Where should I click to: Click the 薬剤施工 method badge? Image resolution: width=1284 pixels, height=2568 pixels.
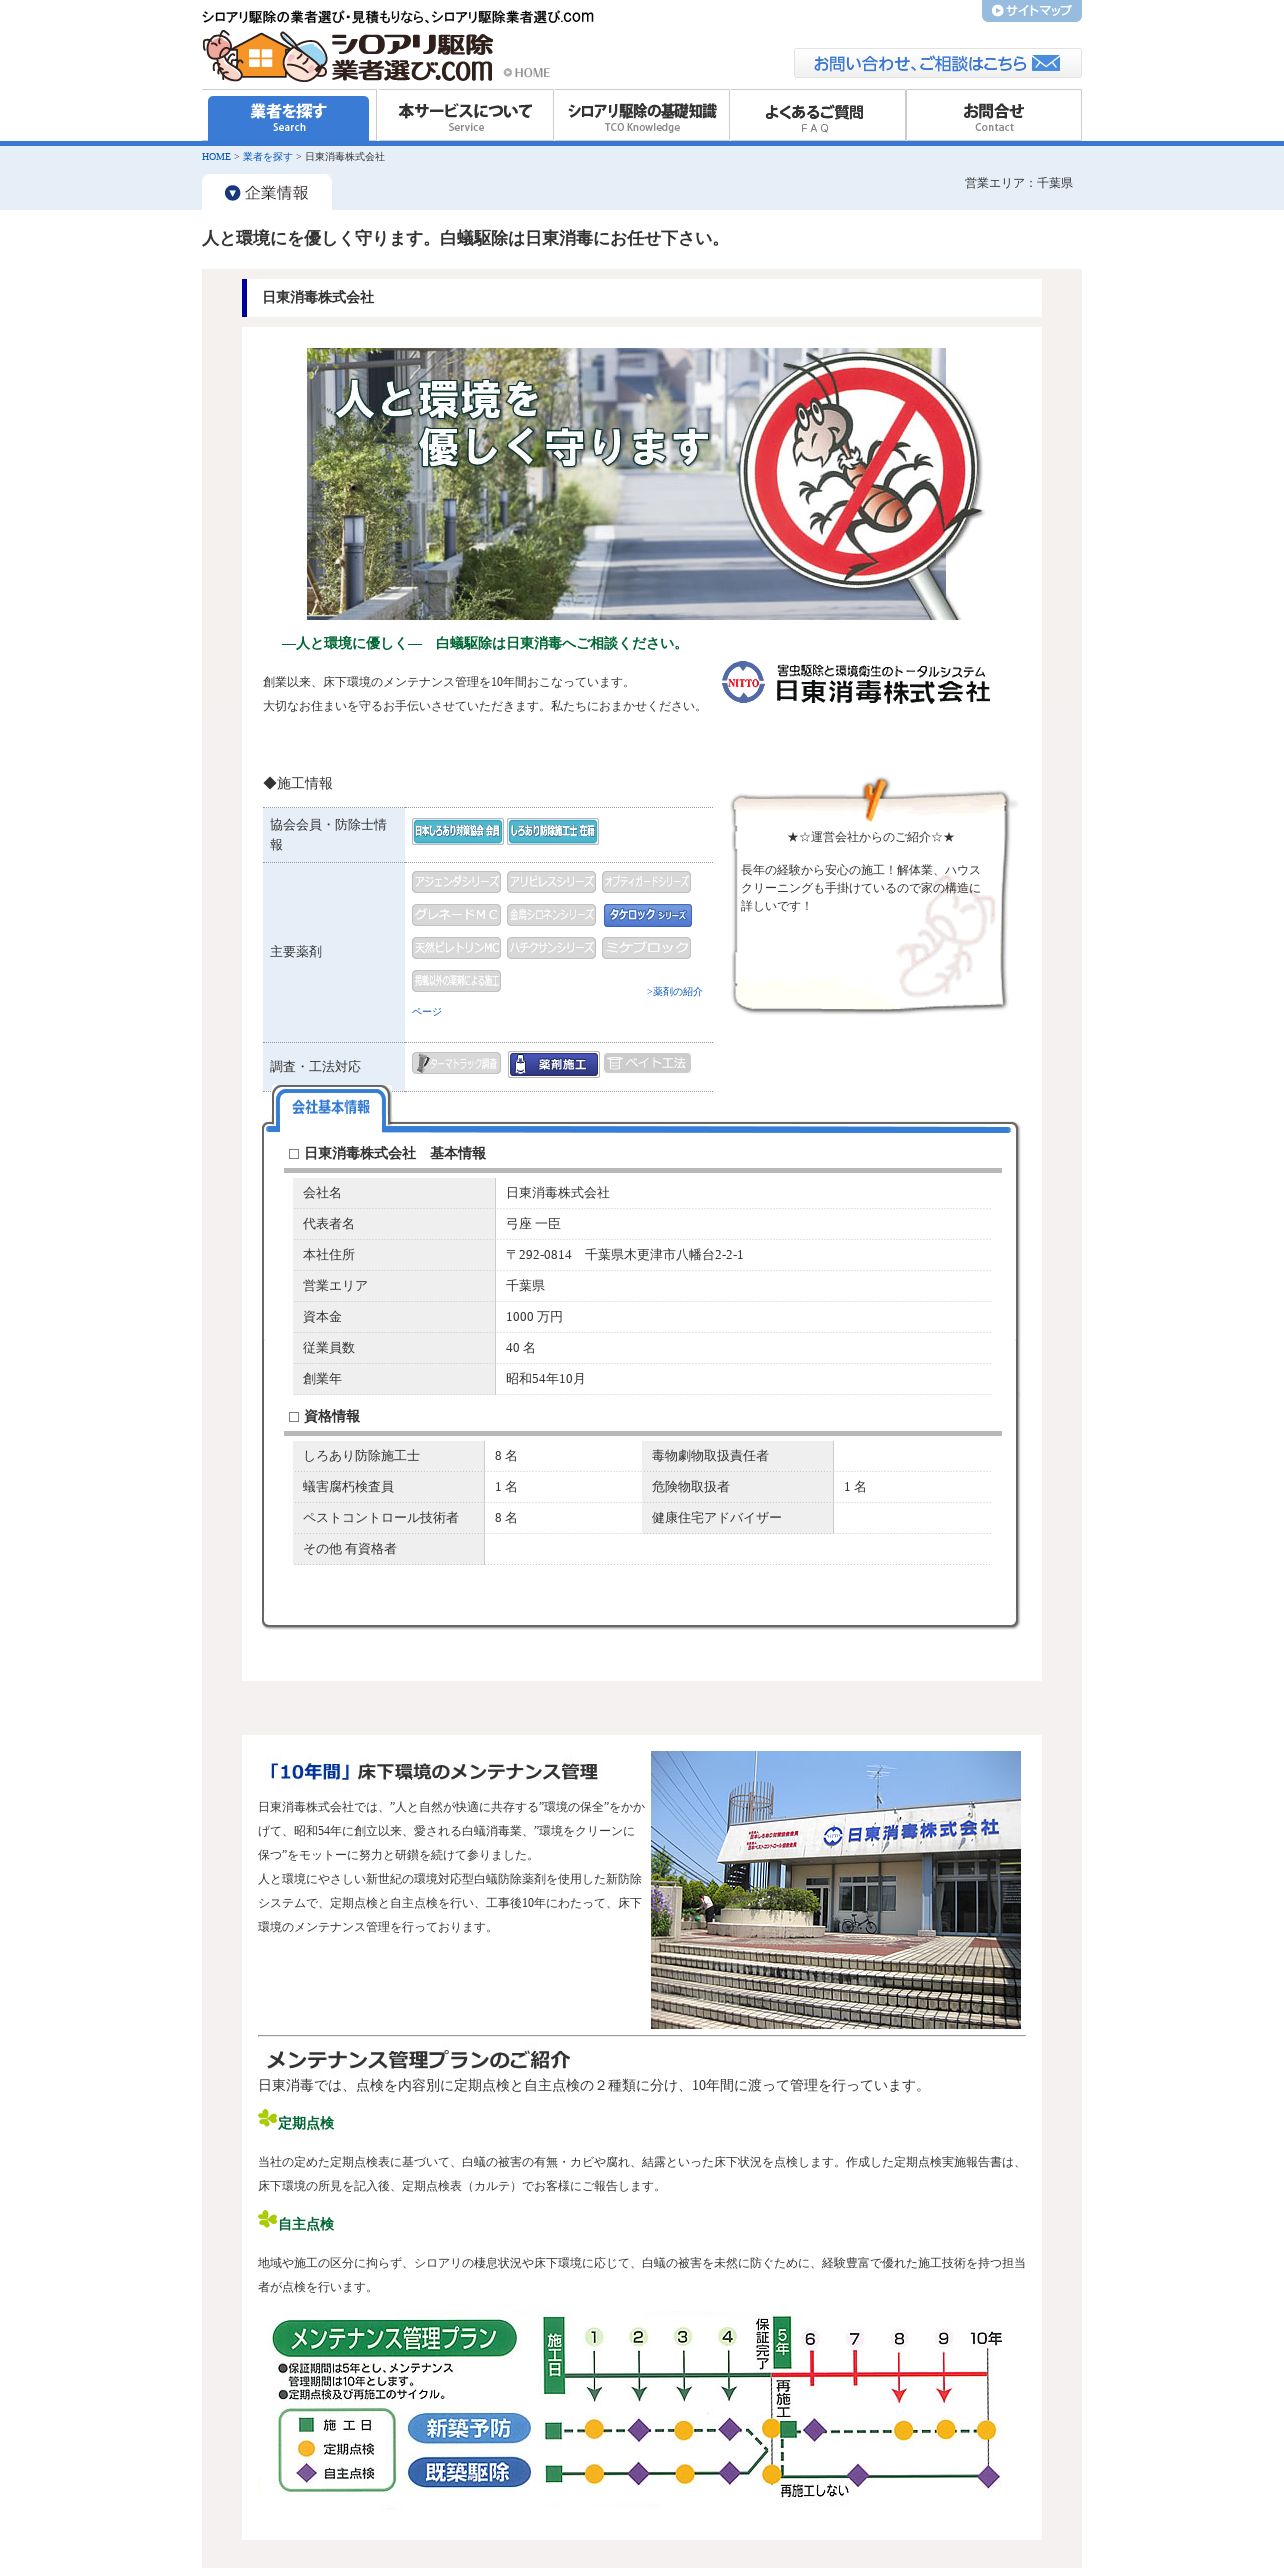click(554, 1064)
